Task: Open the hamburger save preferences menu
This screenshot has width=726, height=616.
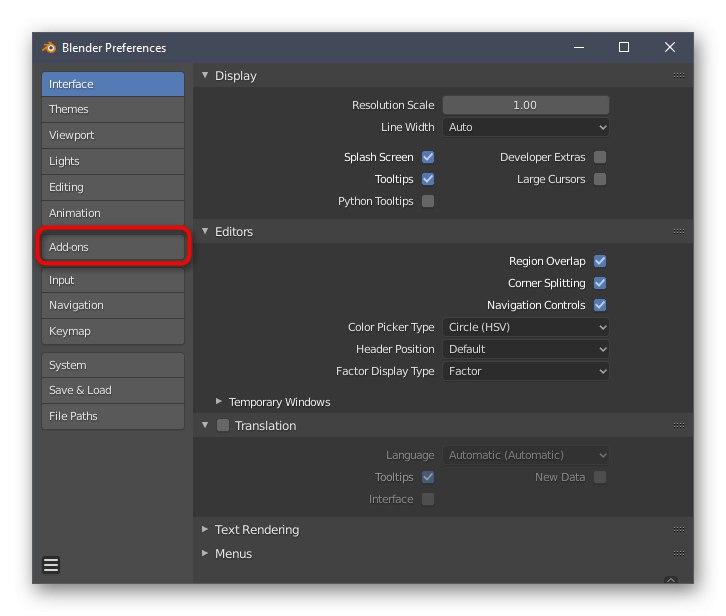Action: click(51, 565)
